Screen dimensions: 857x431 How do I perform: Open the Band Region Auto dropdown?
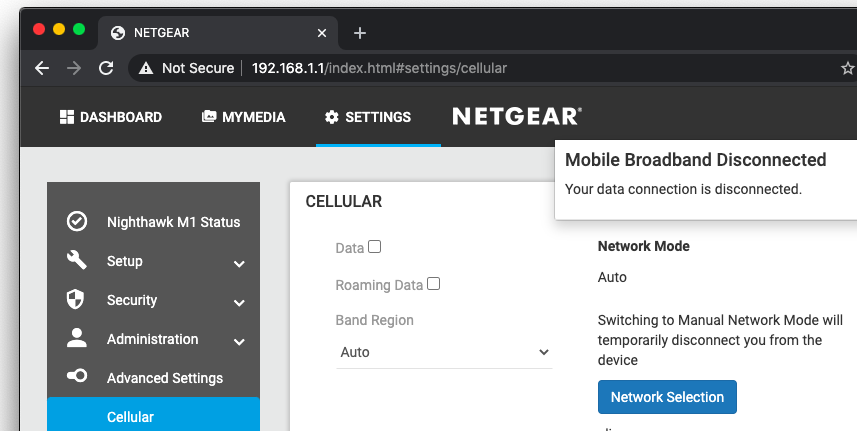pyautogui.click(x=444, y=352)
